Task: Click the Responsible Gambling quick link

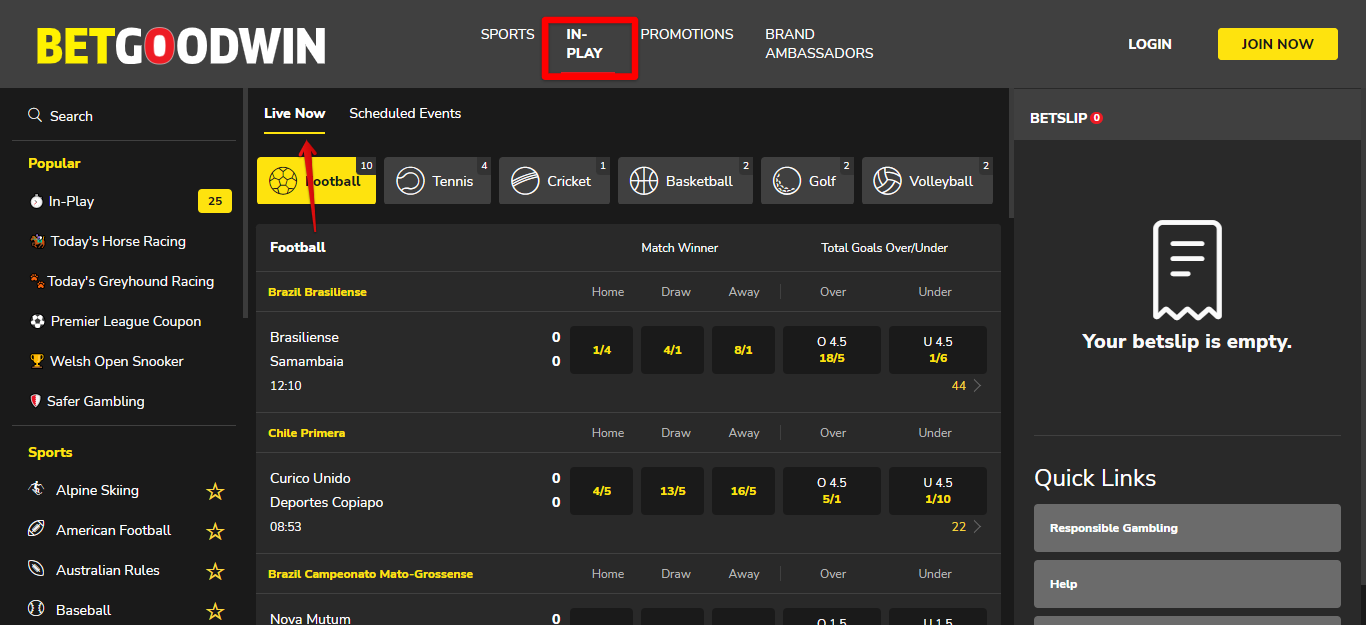Action: pos(1187,528)
